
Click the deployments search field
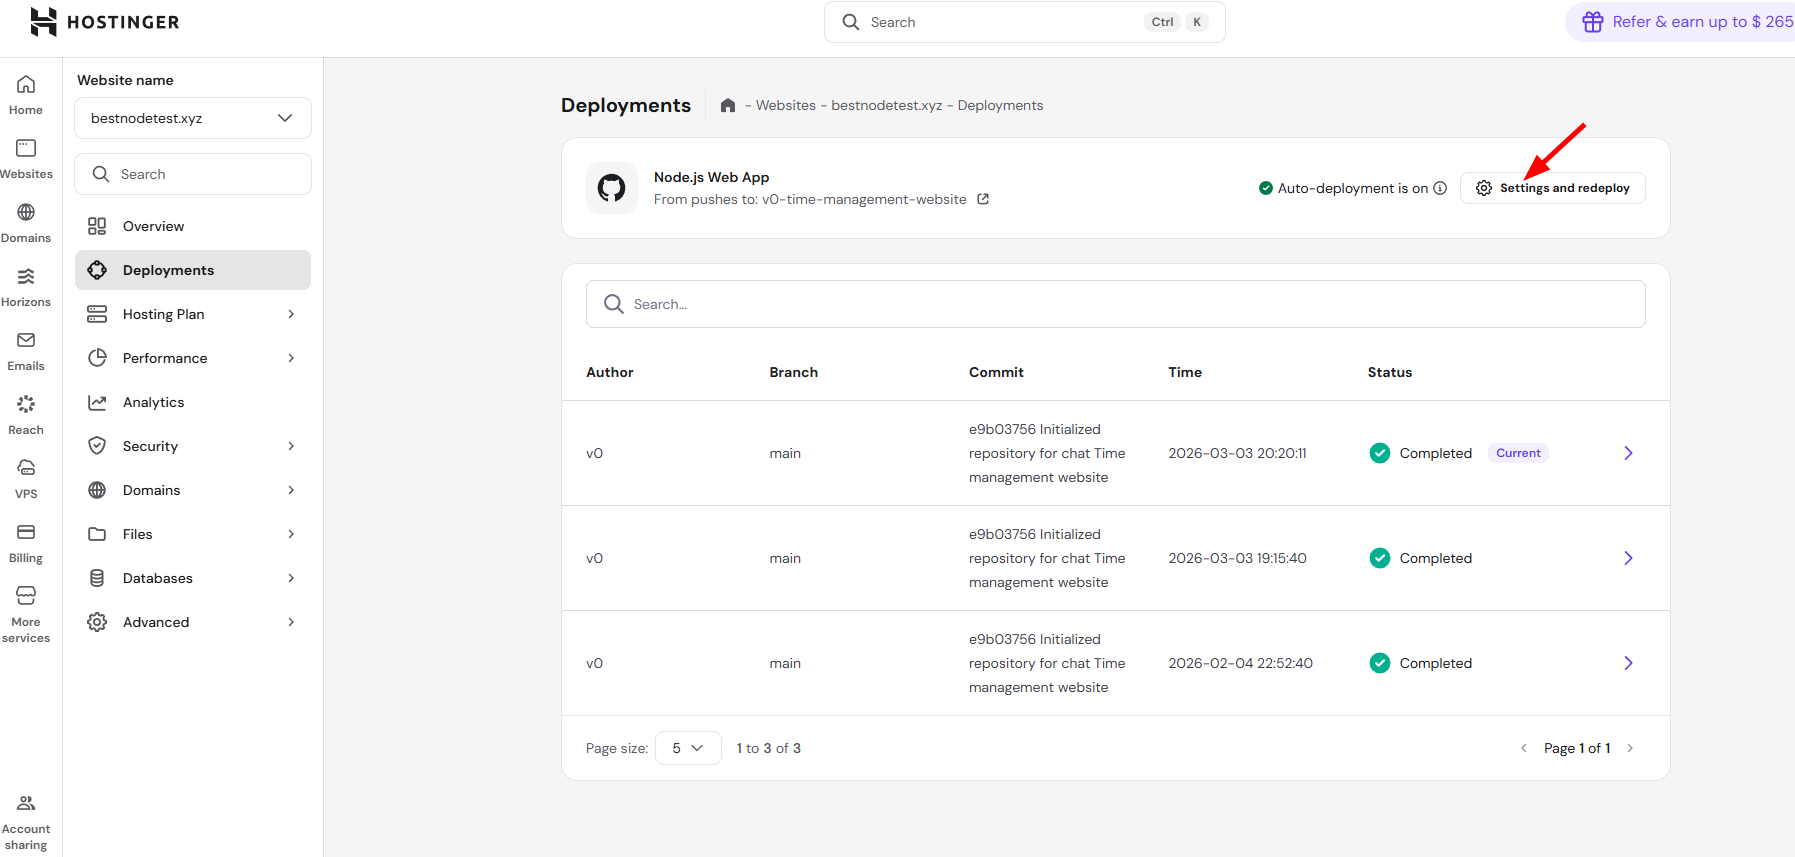pos(1115,304)
